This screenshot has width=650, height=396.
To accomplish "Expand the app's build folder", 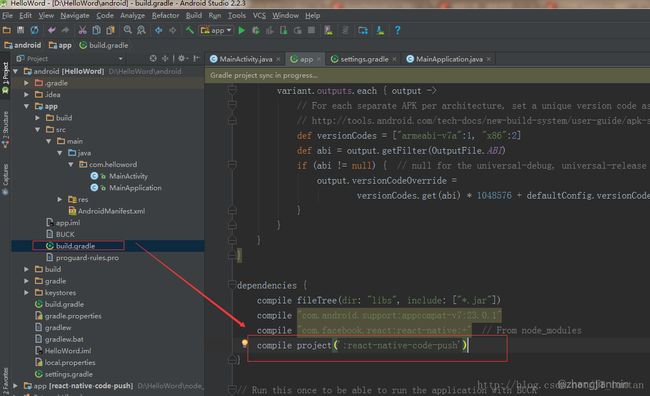I will point(38,118).
